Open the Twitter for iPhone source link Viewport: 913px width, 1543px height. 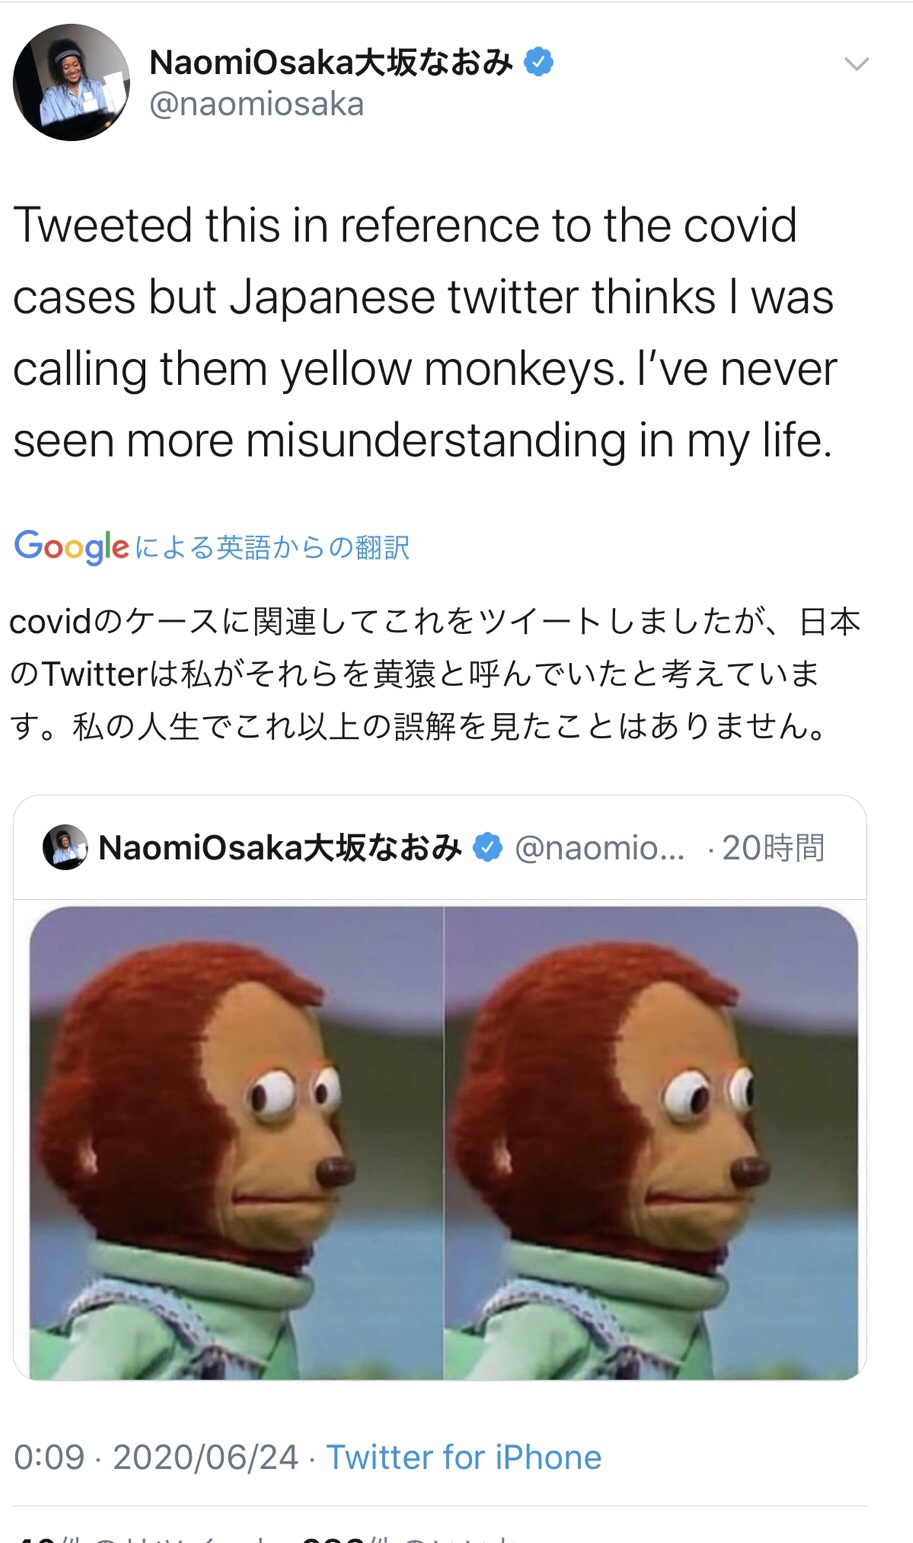coord(464,1457)
